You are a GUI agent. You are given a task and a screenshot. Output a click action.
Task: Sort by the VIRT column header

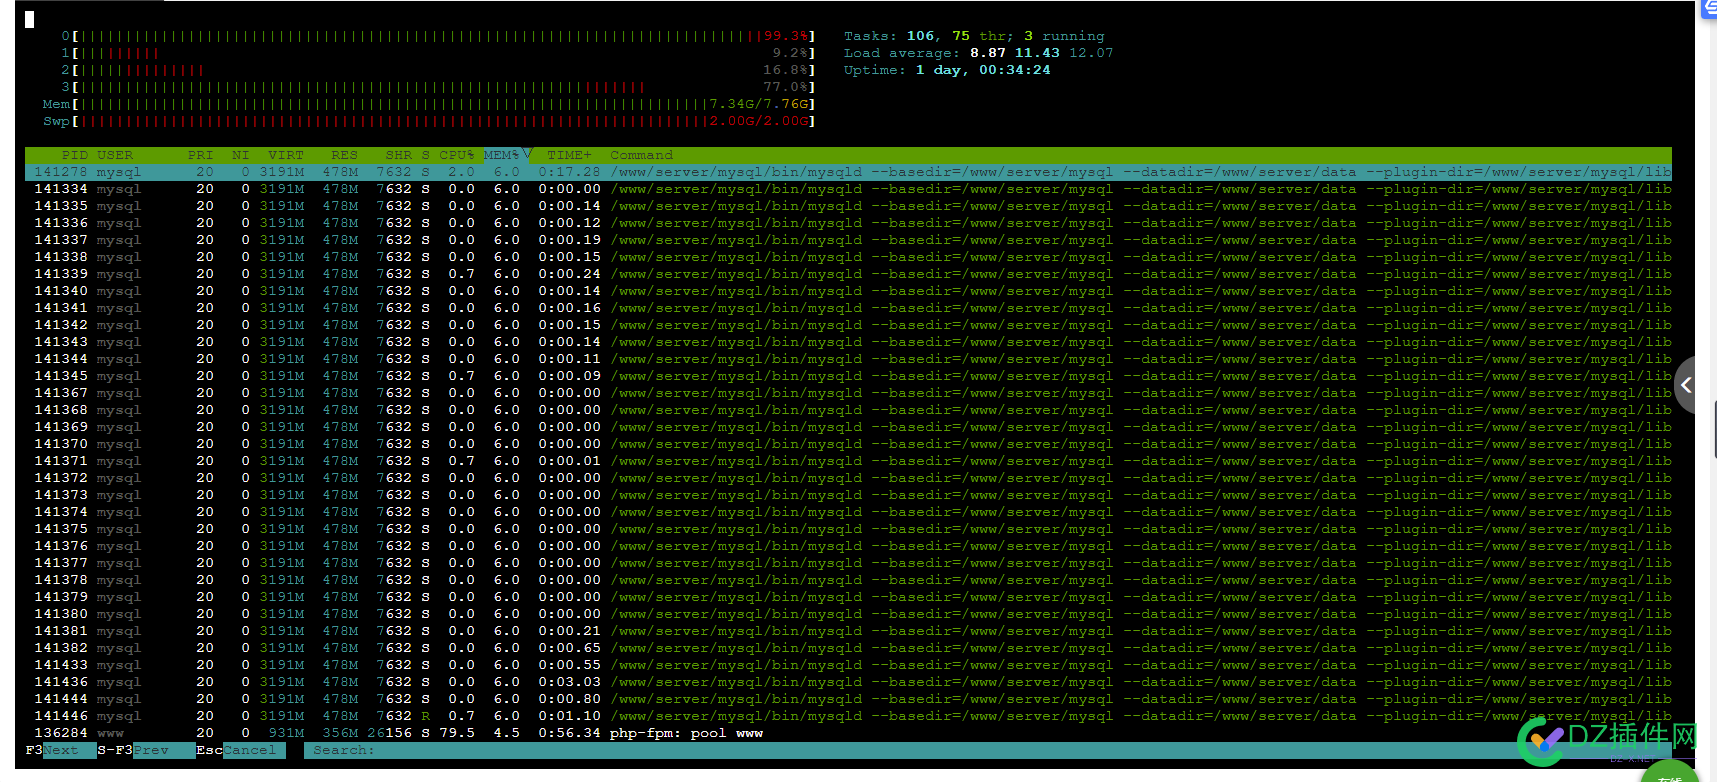coord(285,155)
